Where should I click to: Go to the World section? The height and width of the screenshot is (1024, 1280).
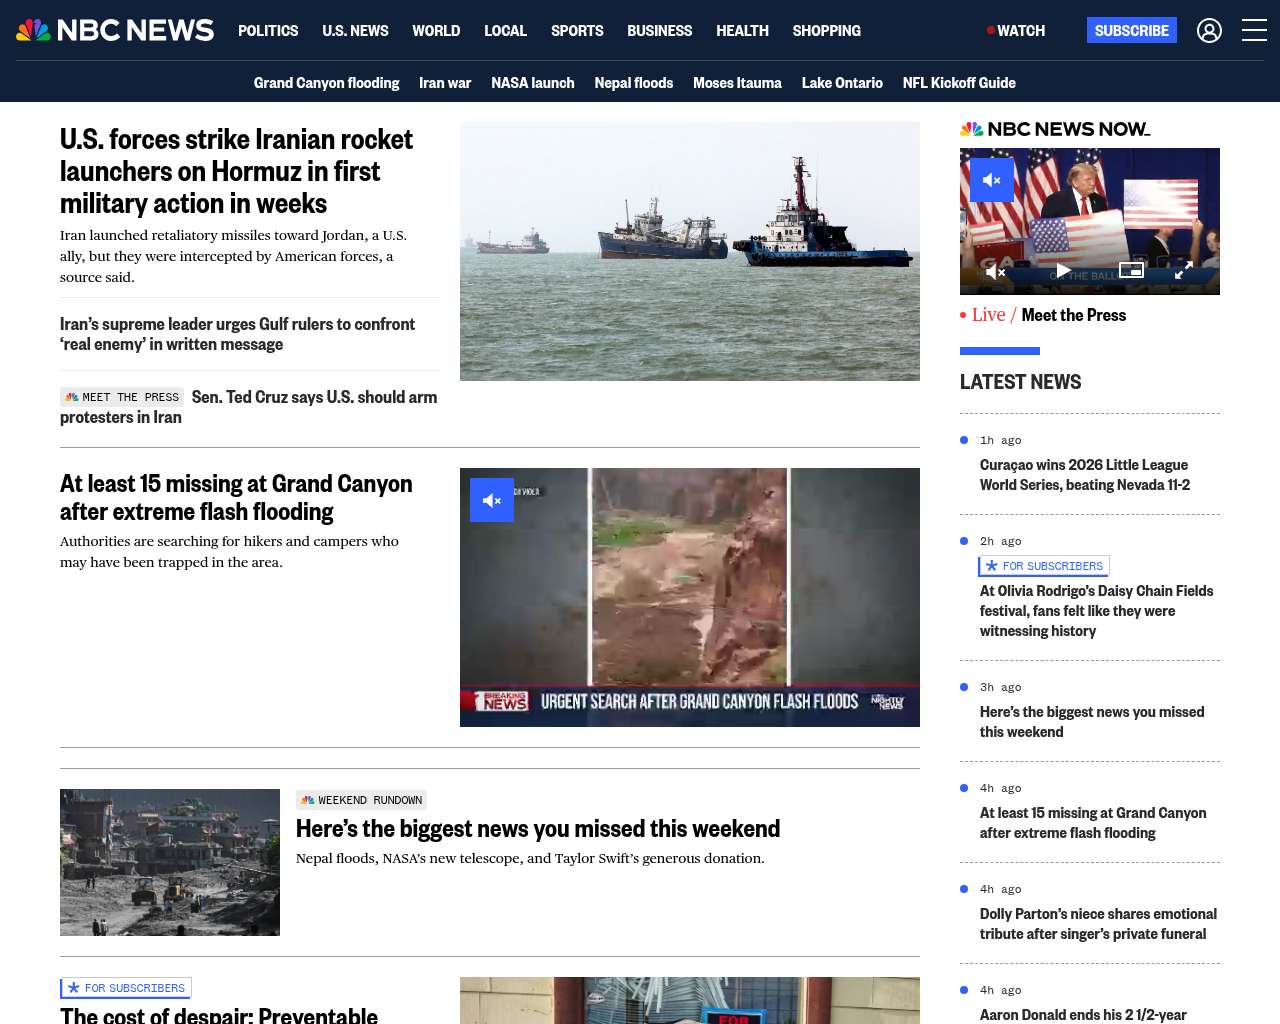point(436,31)
